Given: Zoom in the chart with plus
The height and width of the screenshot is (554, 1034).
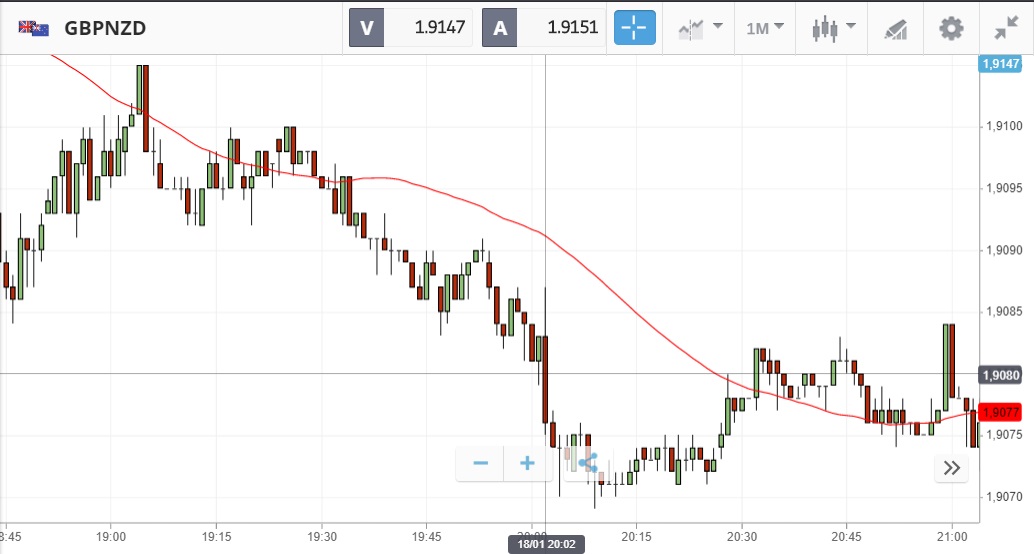Looking at the screenshot, I should [527, 464].
